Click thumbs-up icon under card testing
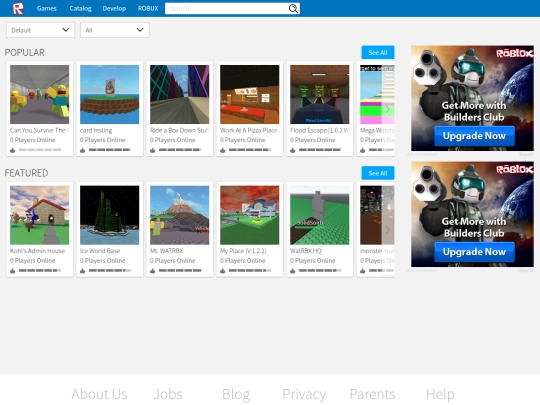 point(83,150)
